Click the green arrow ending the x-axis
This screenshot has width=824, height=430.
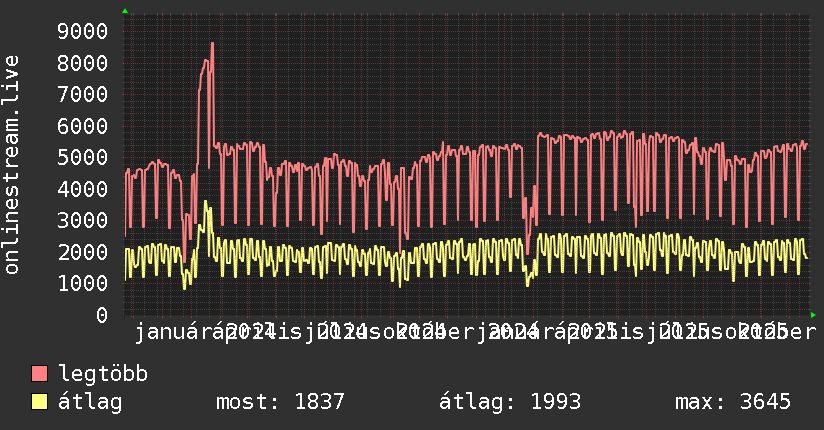coord(813,315)
